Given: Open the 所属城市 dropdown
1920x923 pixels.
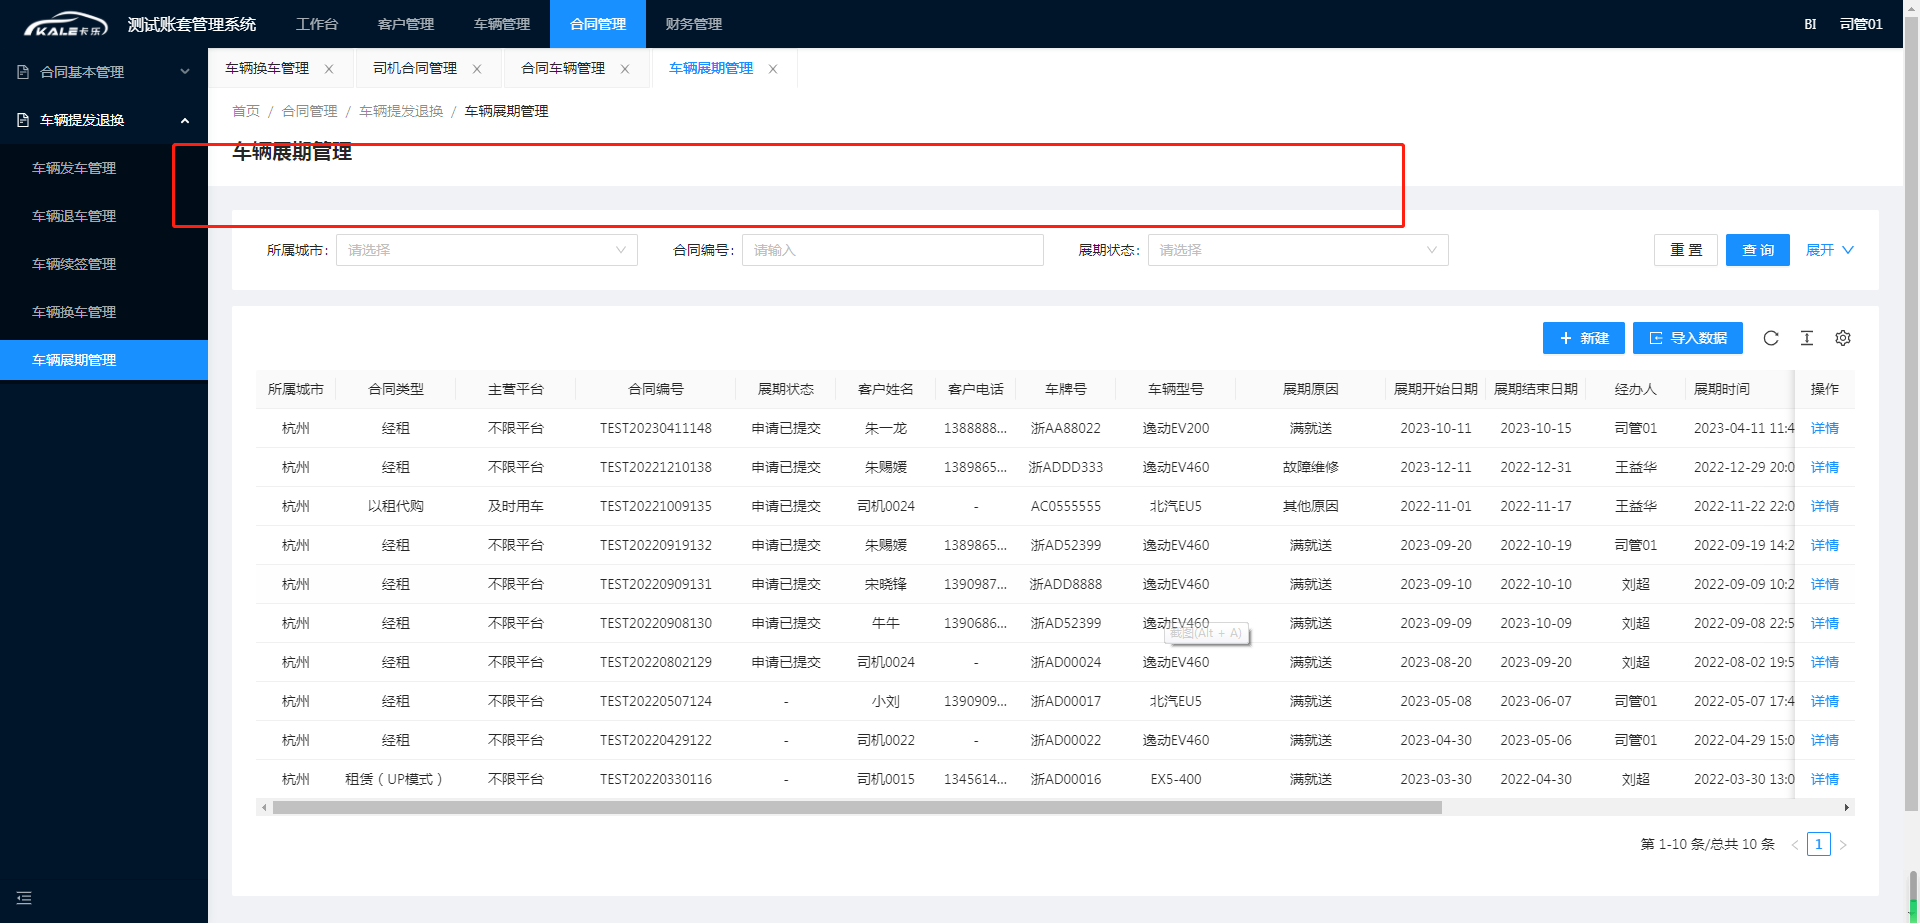Looking at the screenshot, I should (x=487, y=250).
